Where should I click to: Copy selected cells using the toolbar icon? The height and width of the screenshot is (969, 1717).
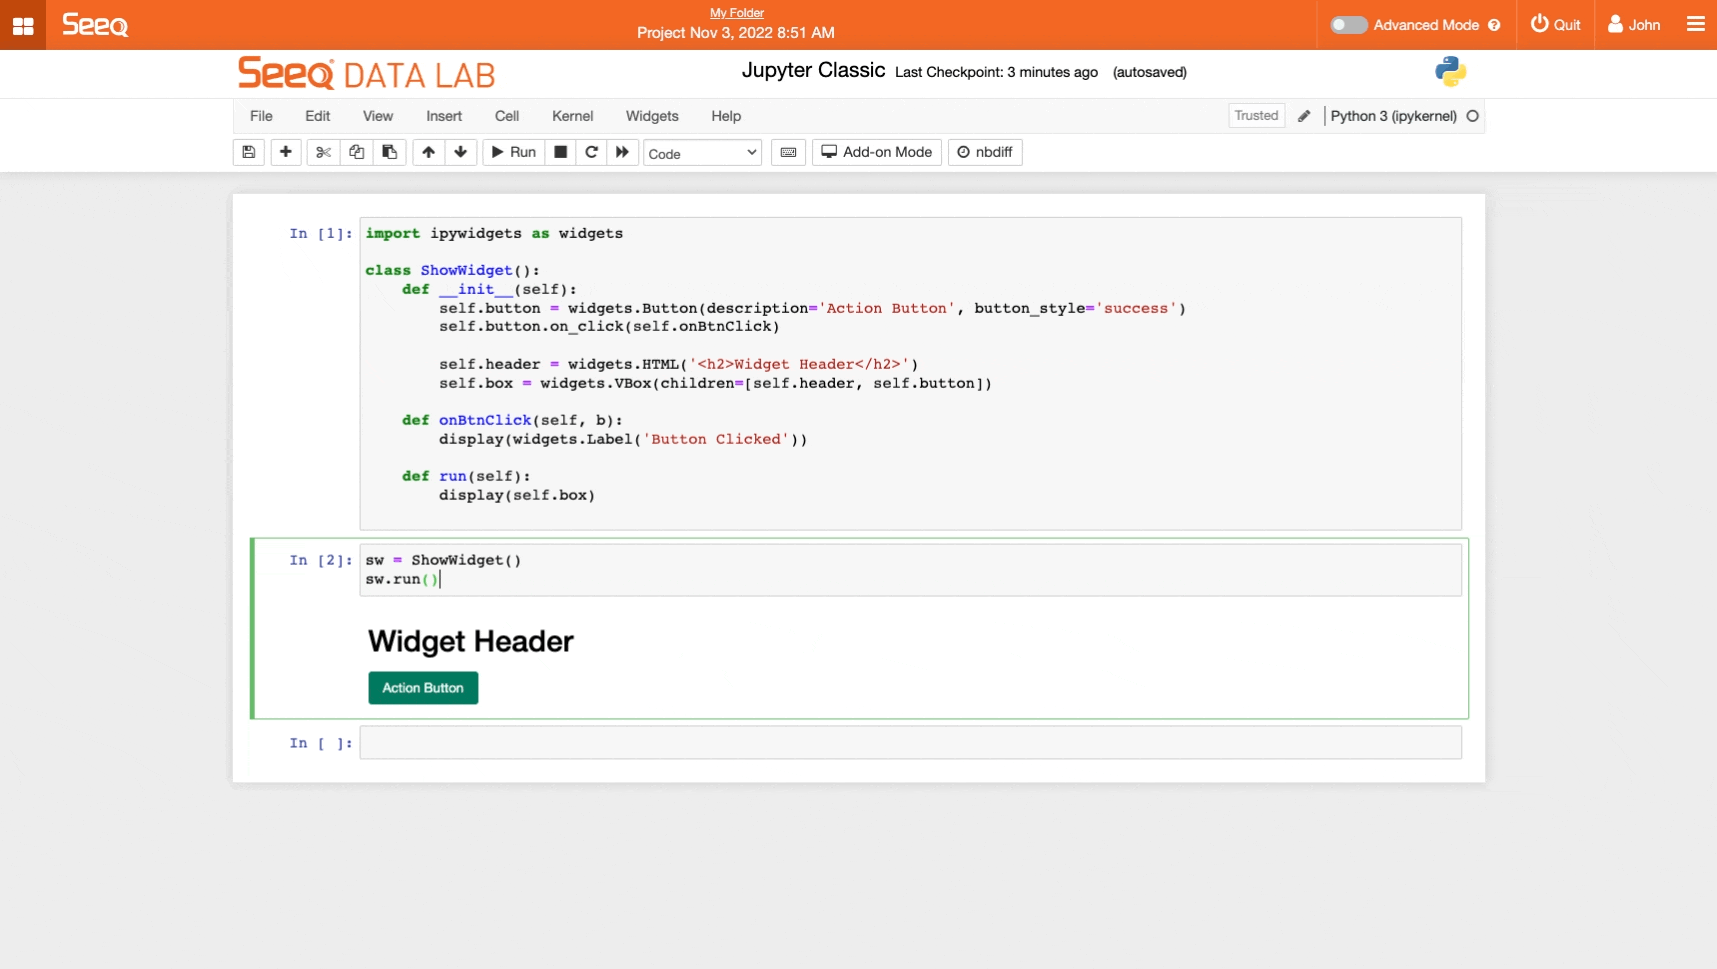tap(356, 152)
